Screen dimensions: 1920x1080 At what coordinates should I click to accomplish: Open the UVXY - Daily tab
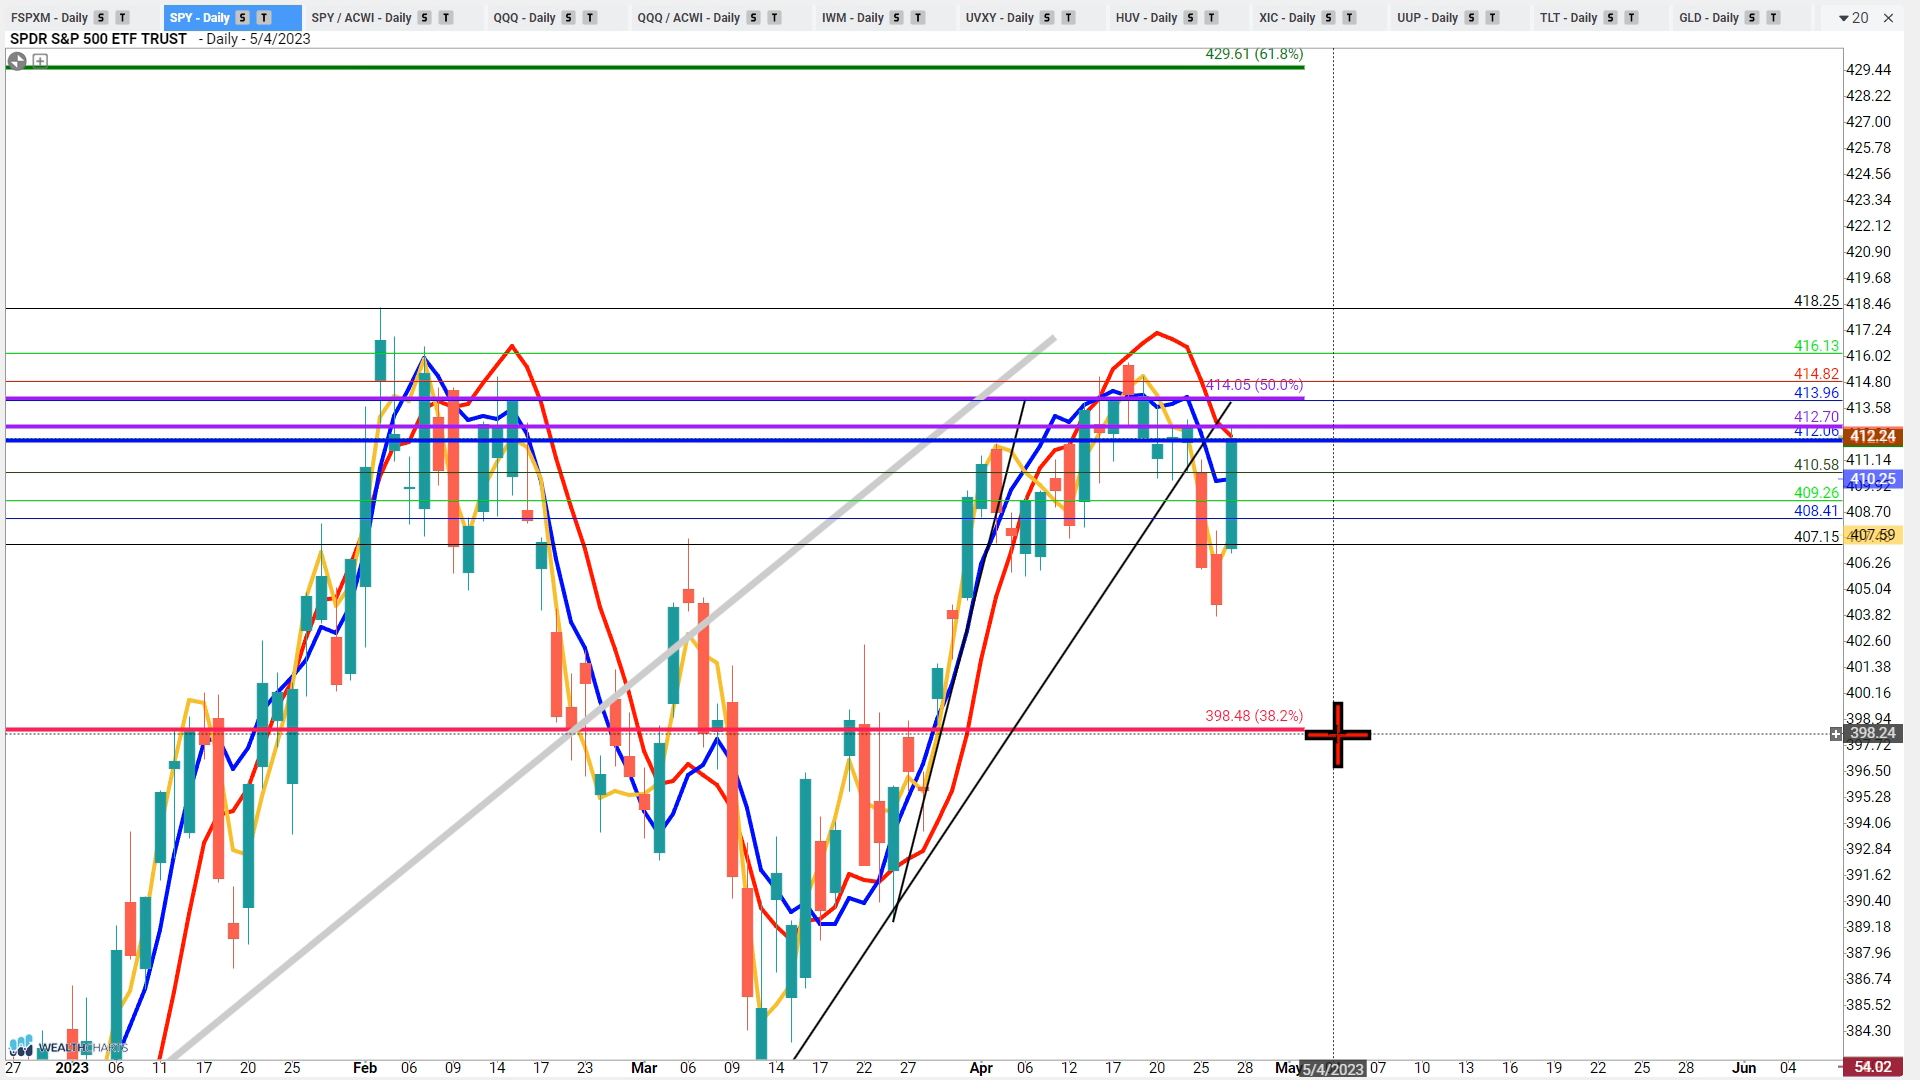tap(999, 18)
